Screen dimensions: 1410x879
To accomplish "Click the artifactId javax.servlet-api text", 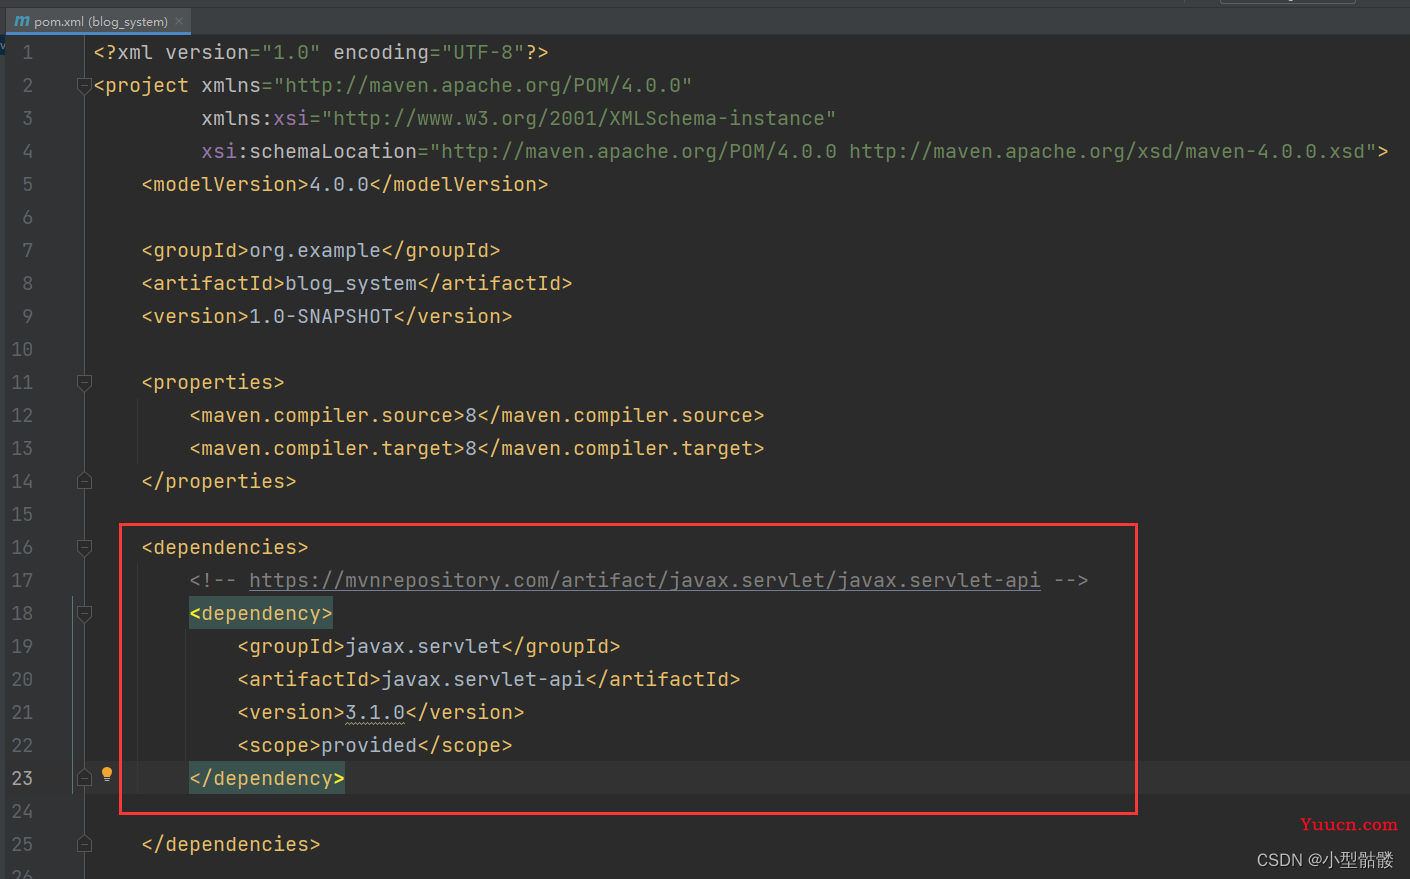I will [483, 679].
